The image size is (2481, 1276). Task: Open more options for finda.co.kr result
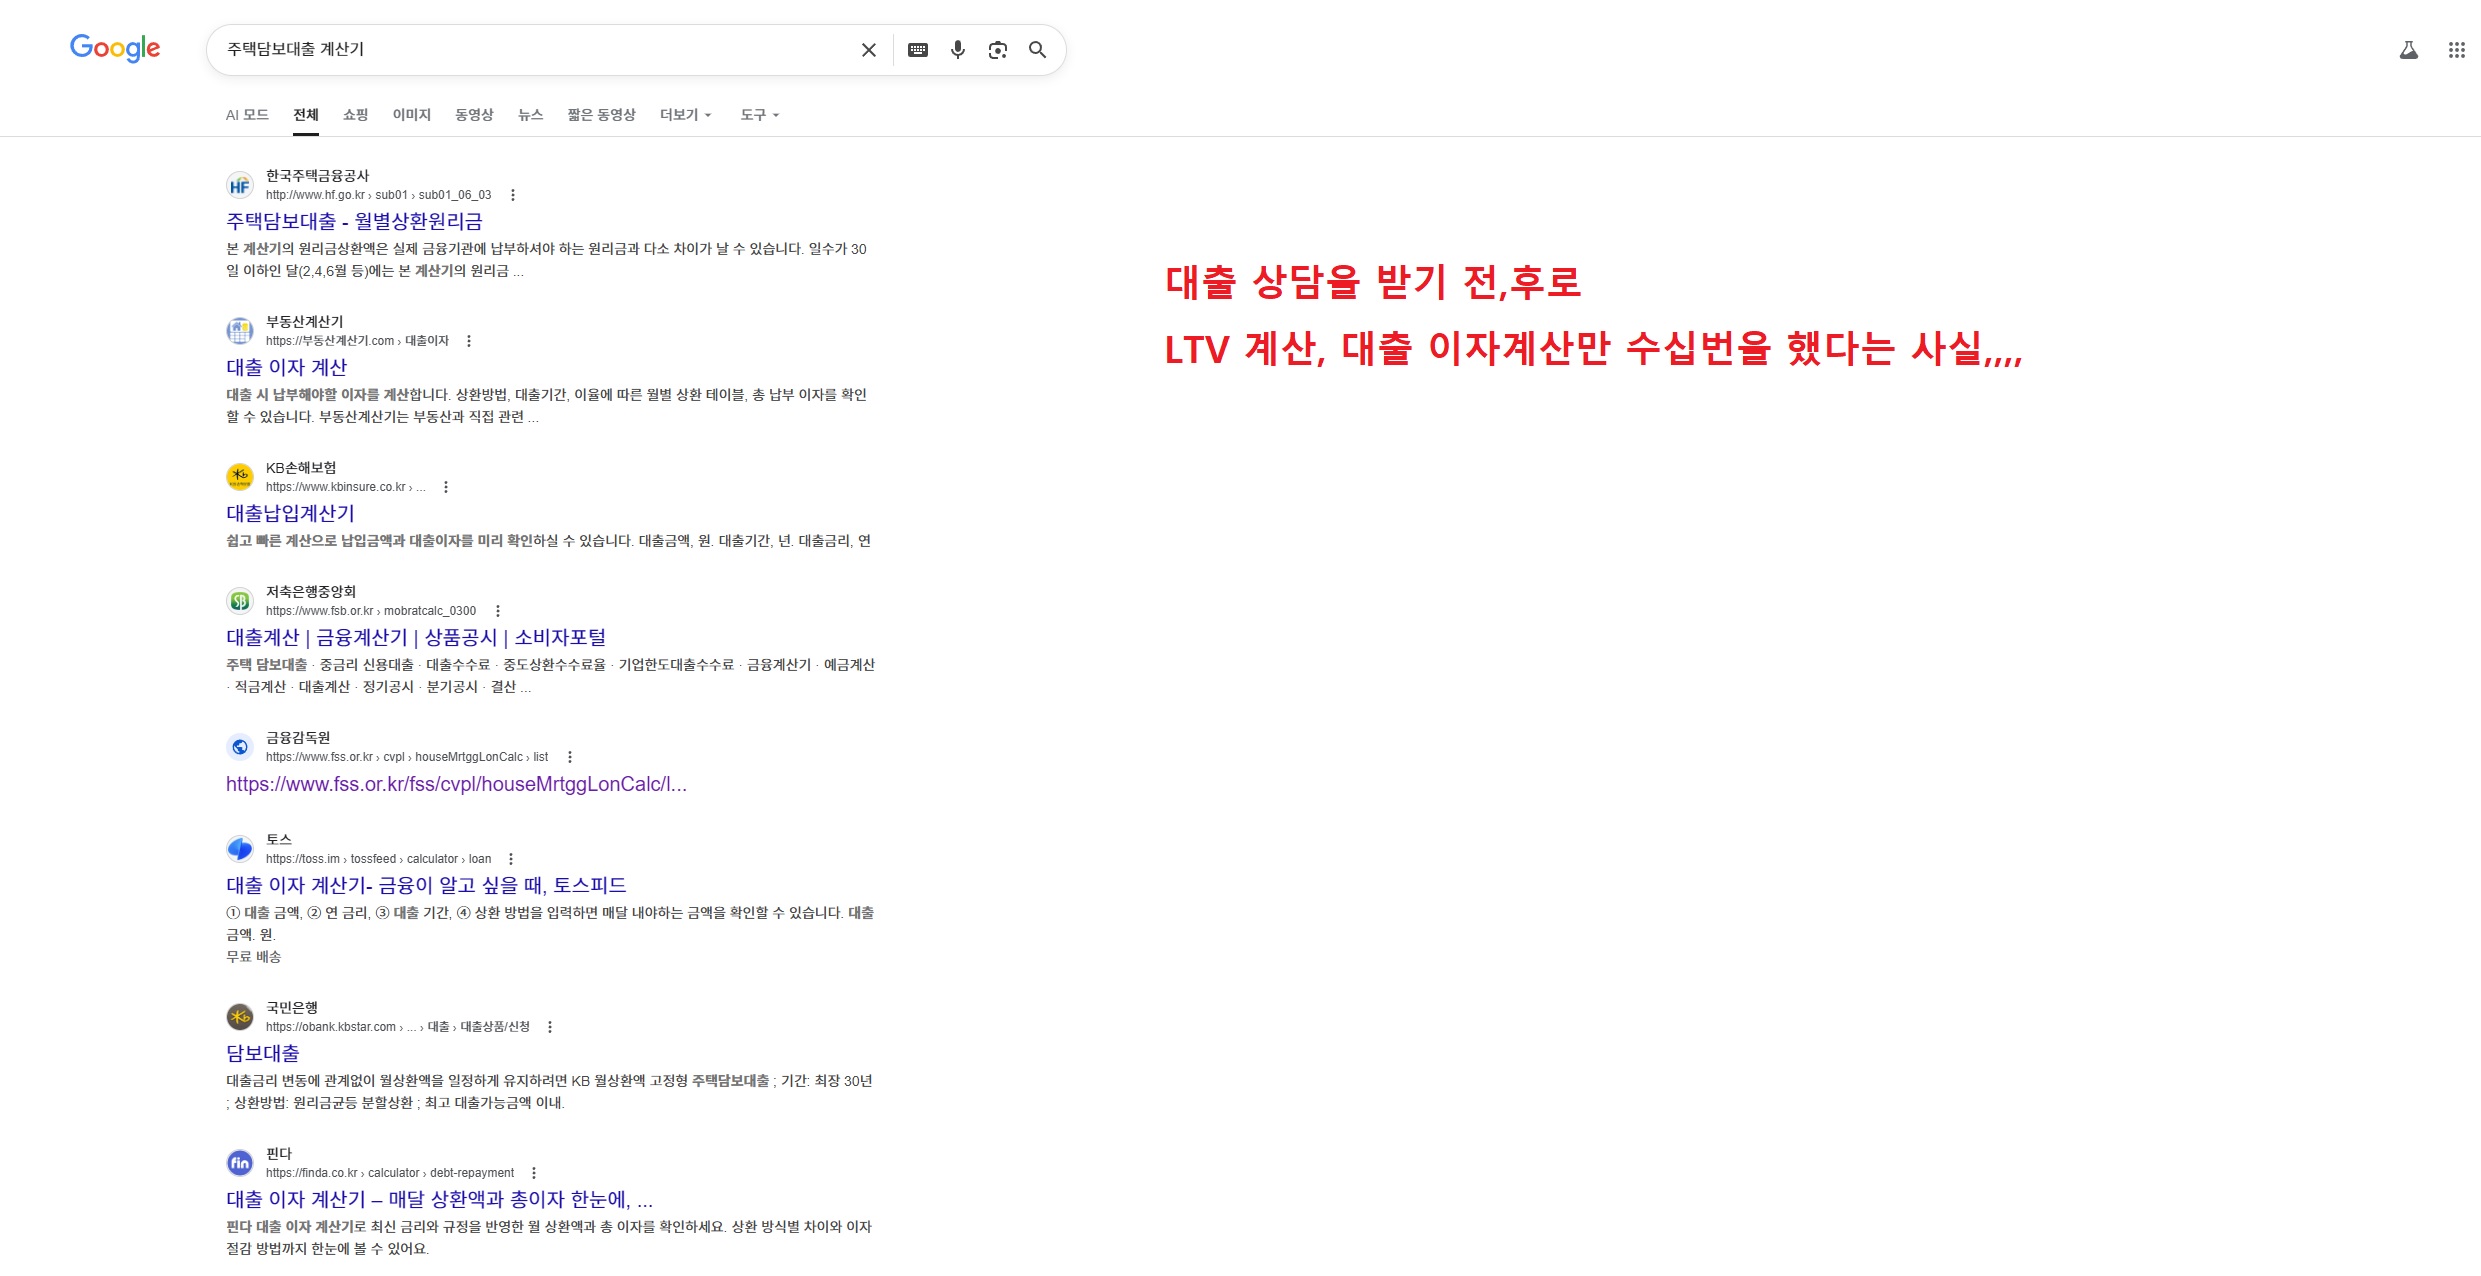tap(534, 1173)
